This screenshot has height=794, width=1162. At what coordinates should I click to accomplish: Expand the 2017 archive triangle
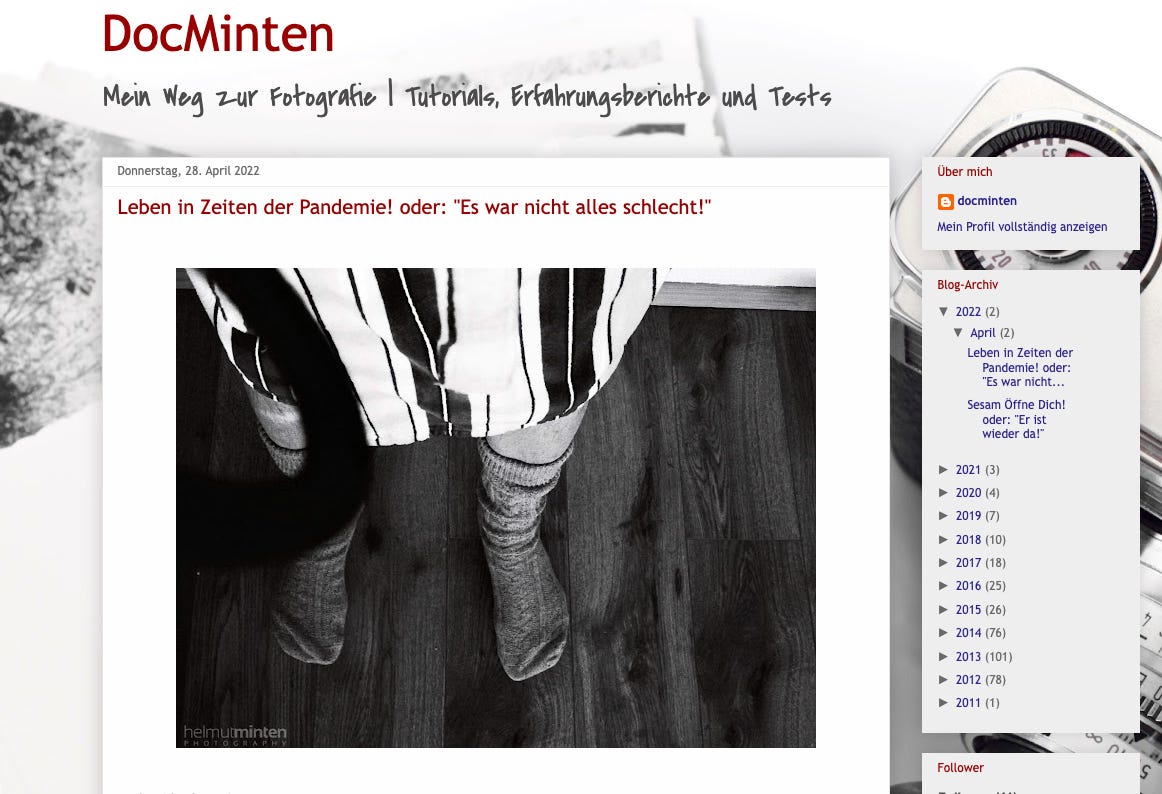[x=944, y=562]
